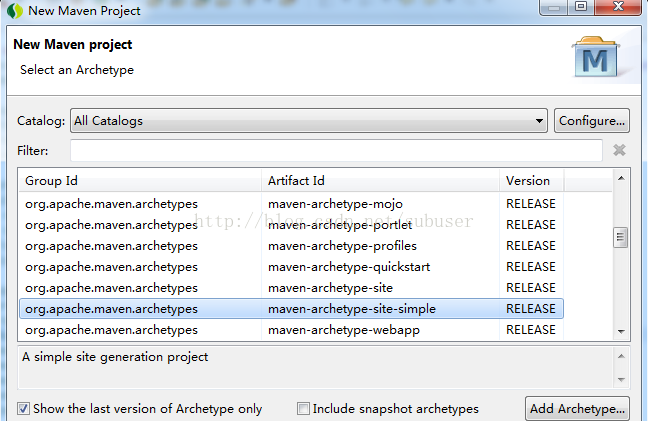This screenshot has height=421, width=648.
Task: Select the maven-archetype-site row
Action: coord(291,288)
